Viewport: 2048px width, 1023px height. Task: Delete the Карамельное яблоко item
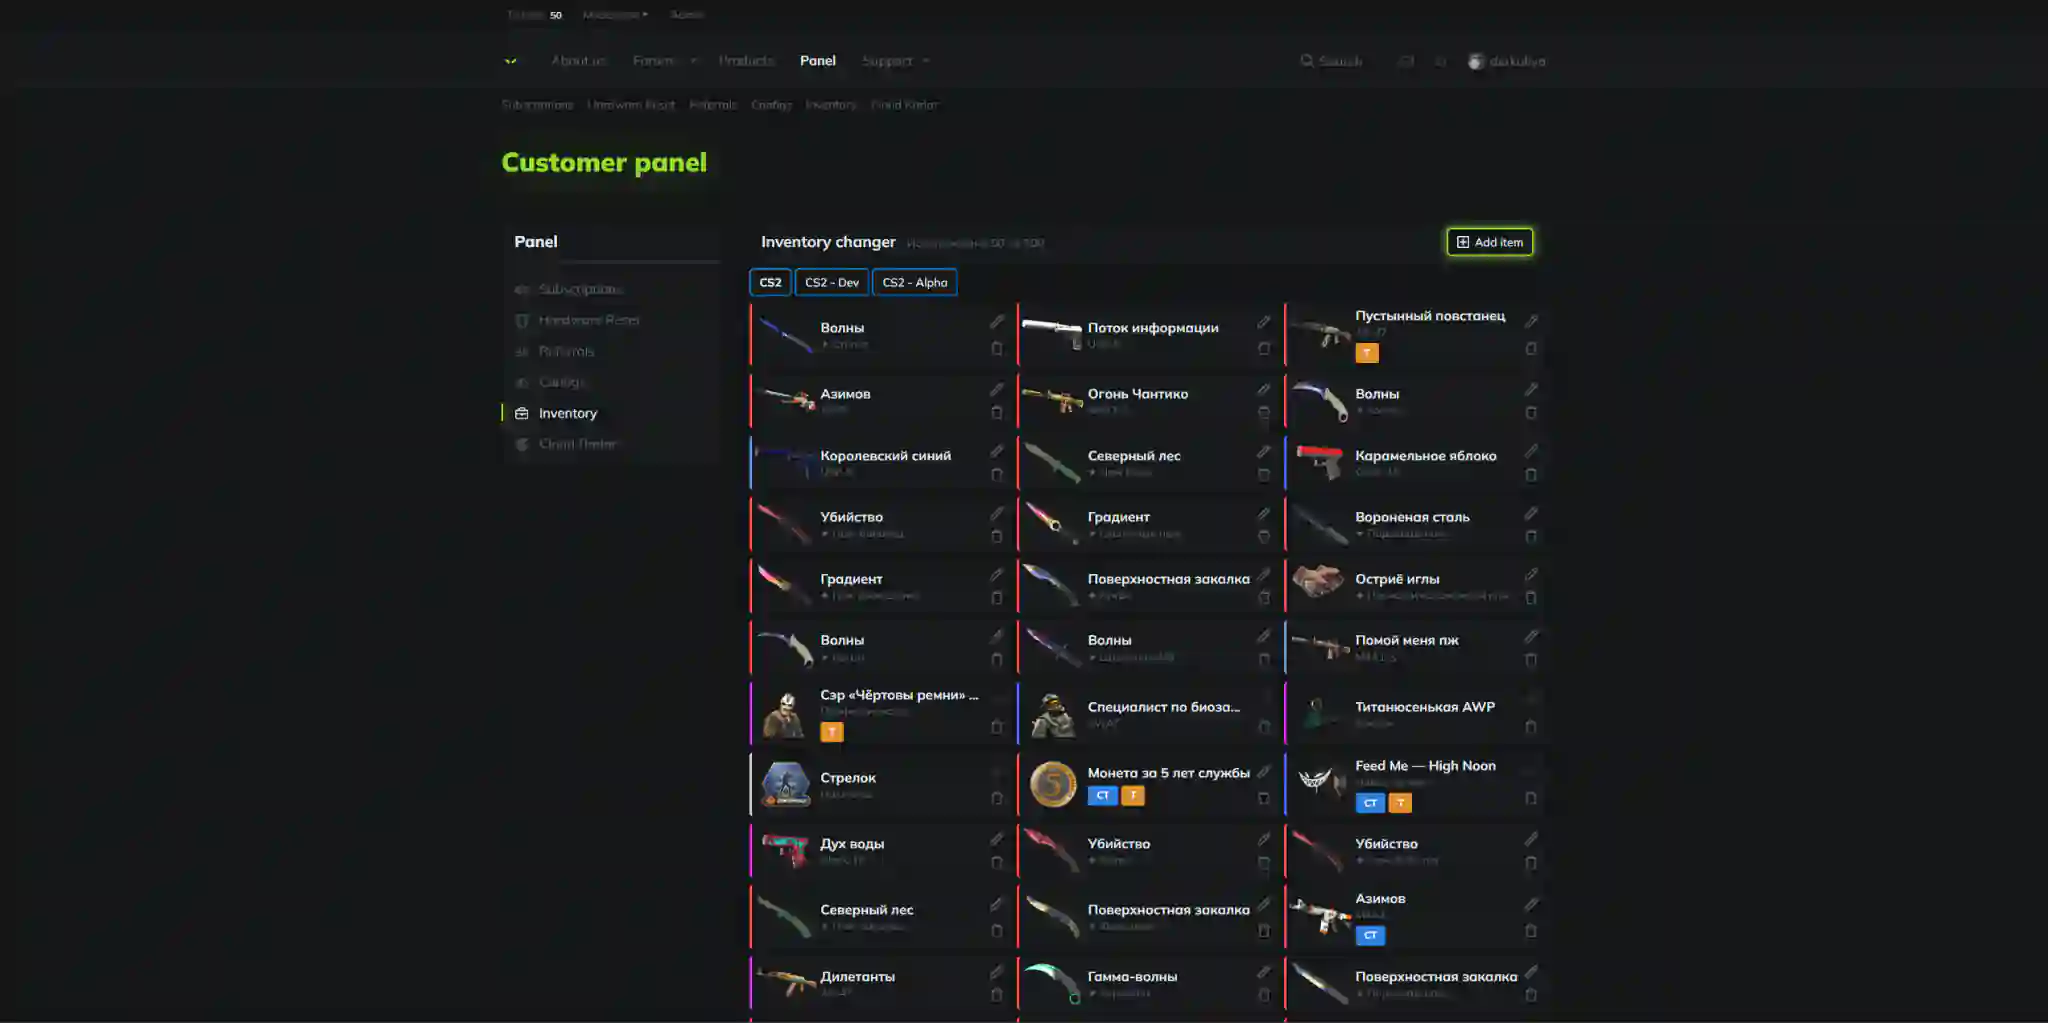pos(1531,475)
